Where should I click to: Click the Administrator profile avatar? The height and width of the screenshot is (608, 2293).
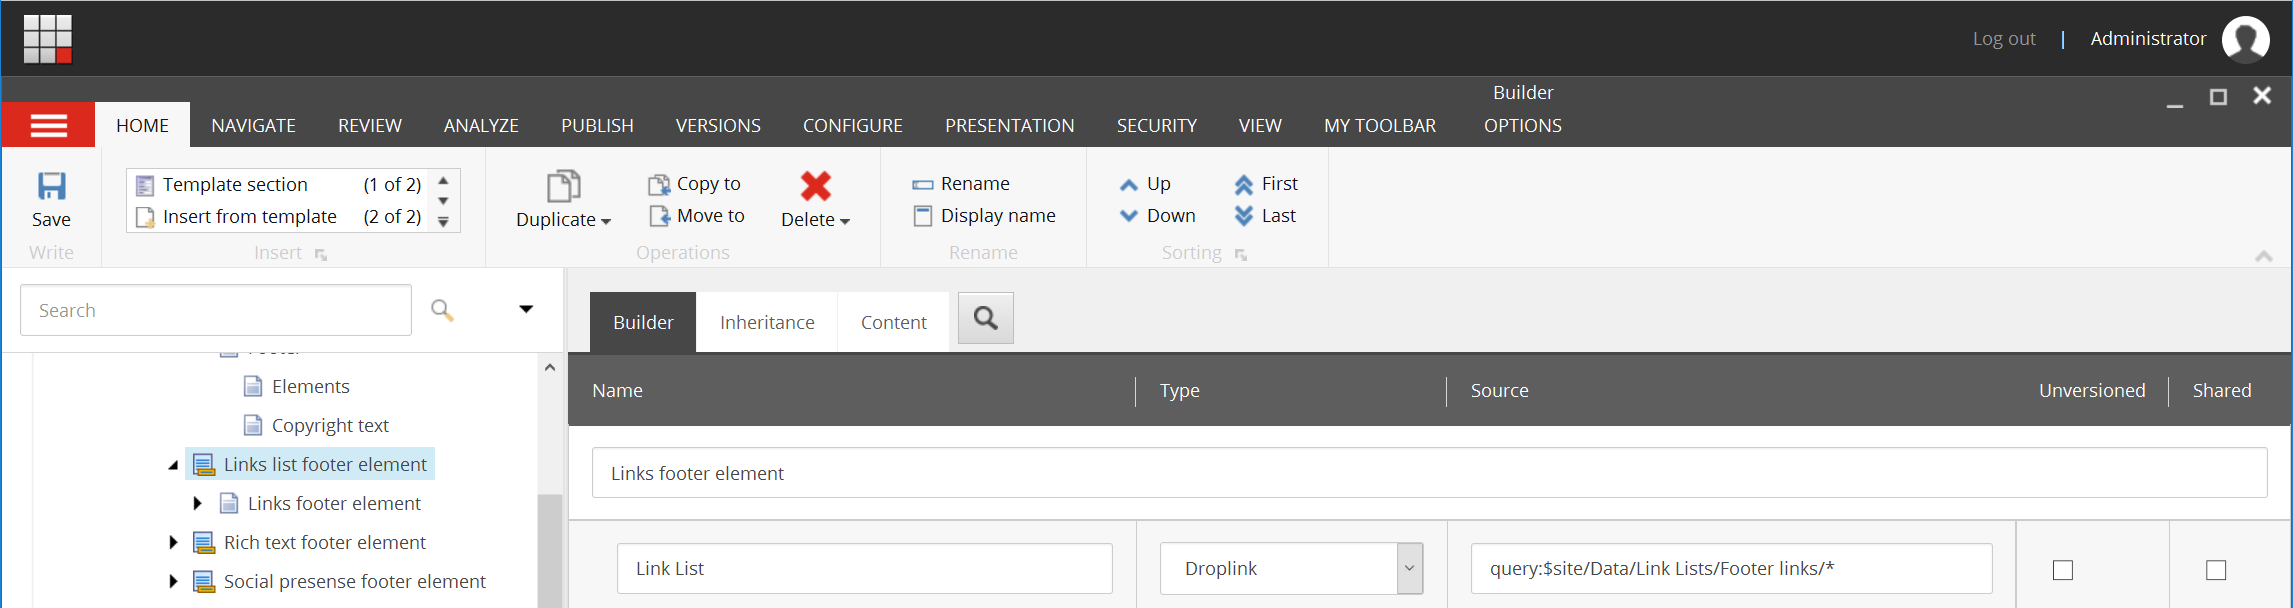coord(2245,39)
